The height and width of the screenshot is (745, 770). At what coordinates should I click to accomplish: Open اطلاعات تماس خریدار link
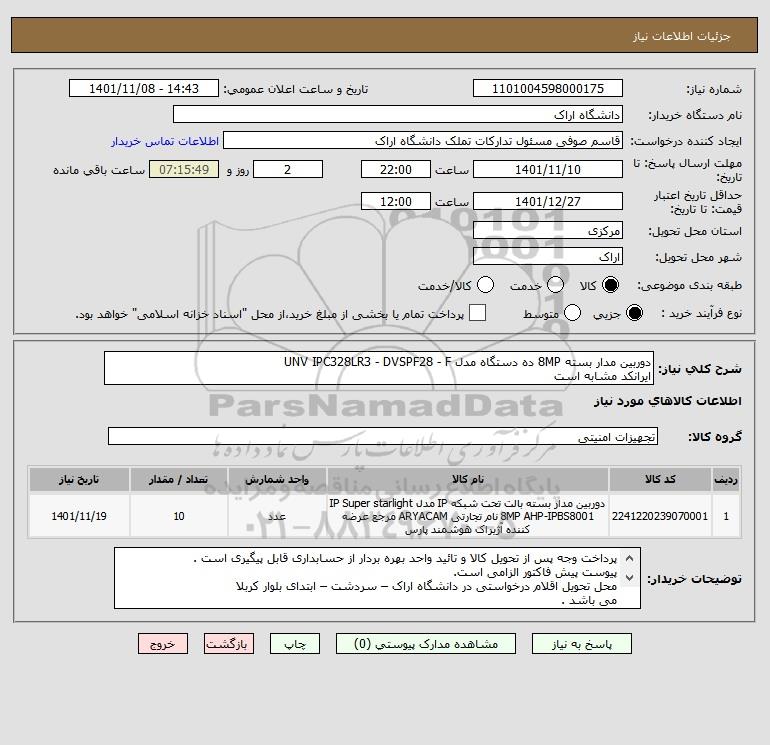click(x=165, y=141)
